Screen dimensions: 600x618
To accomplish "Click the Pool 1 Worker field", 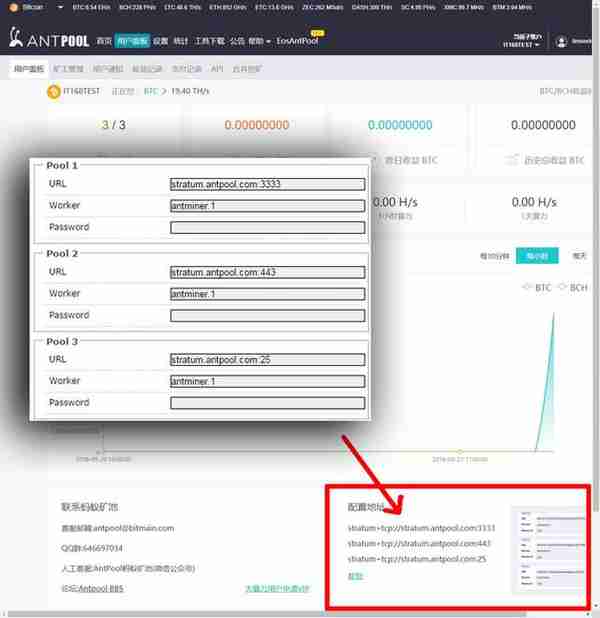I will [268, 206].
